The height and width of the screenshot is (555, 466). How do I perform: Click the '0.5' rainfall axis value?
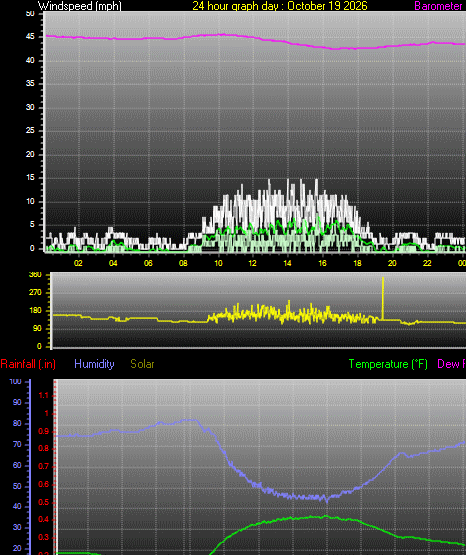[43, 502]
